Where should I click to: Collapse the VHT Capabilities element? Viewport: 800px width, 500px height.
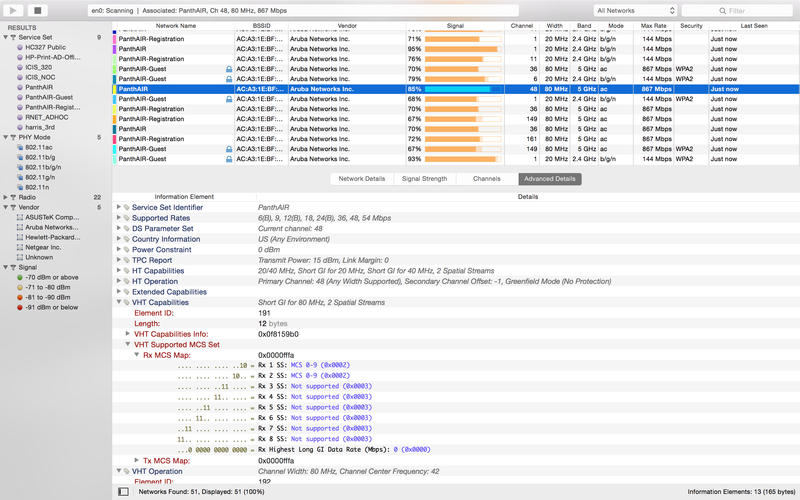click(x=120, y=302)
